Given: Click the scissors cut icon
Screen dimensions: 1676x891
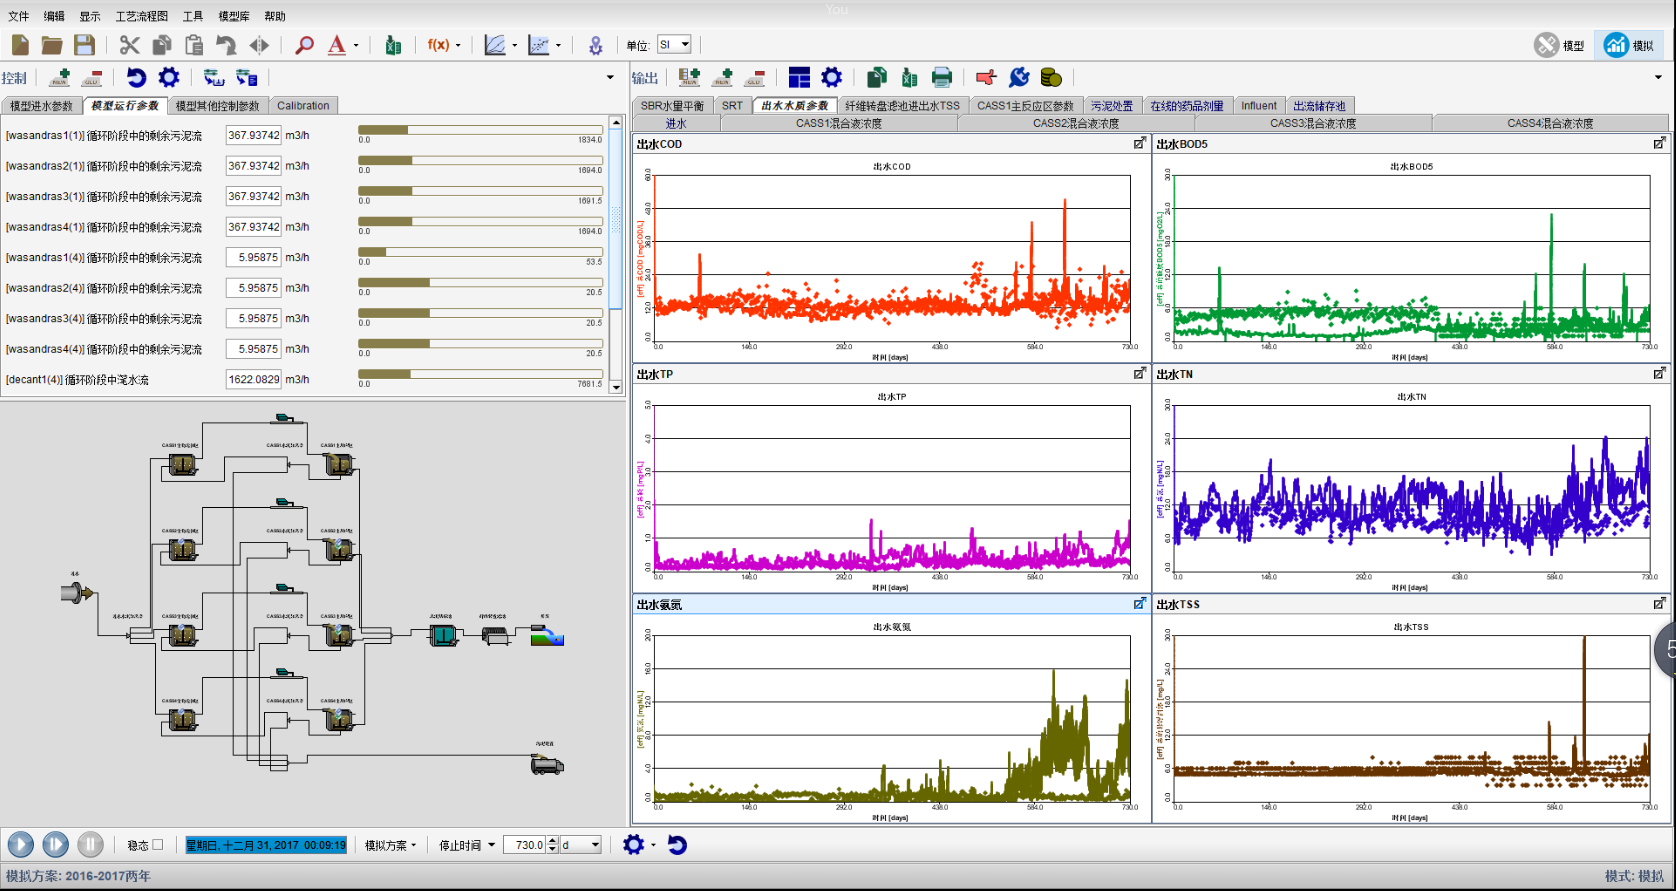Looking at the screenshot, I should tap(129, 45).
